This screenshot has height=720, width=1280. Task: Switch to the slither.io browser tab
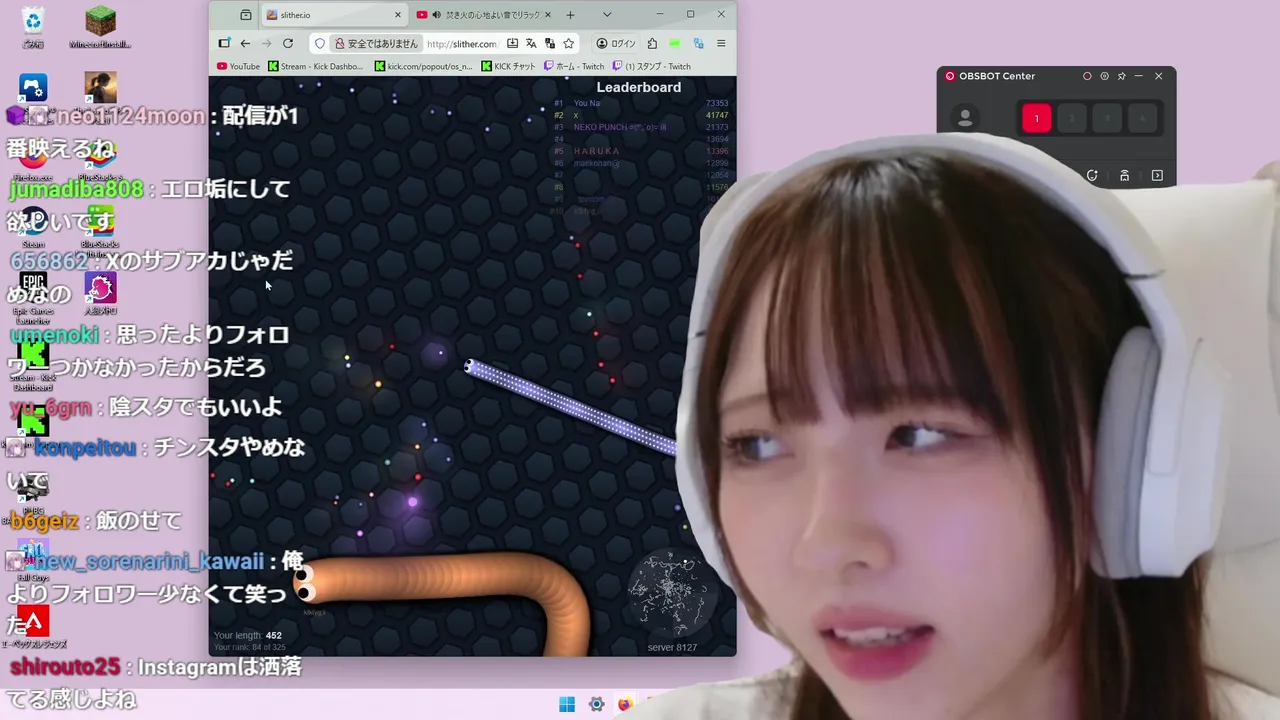pyautogui.click(x=334, y=15)
